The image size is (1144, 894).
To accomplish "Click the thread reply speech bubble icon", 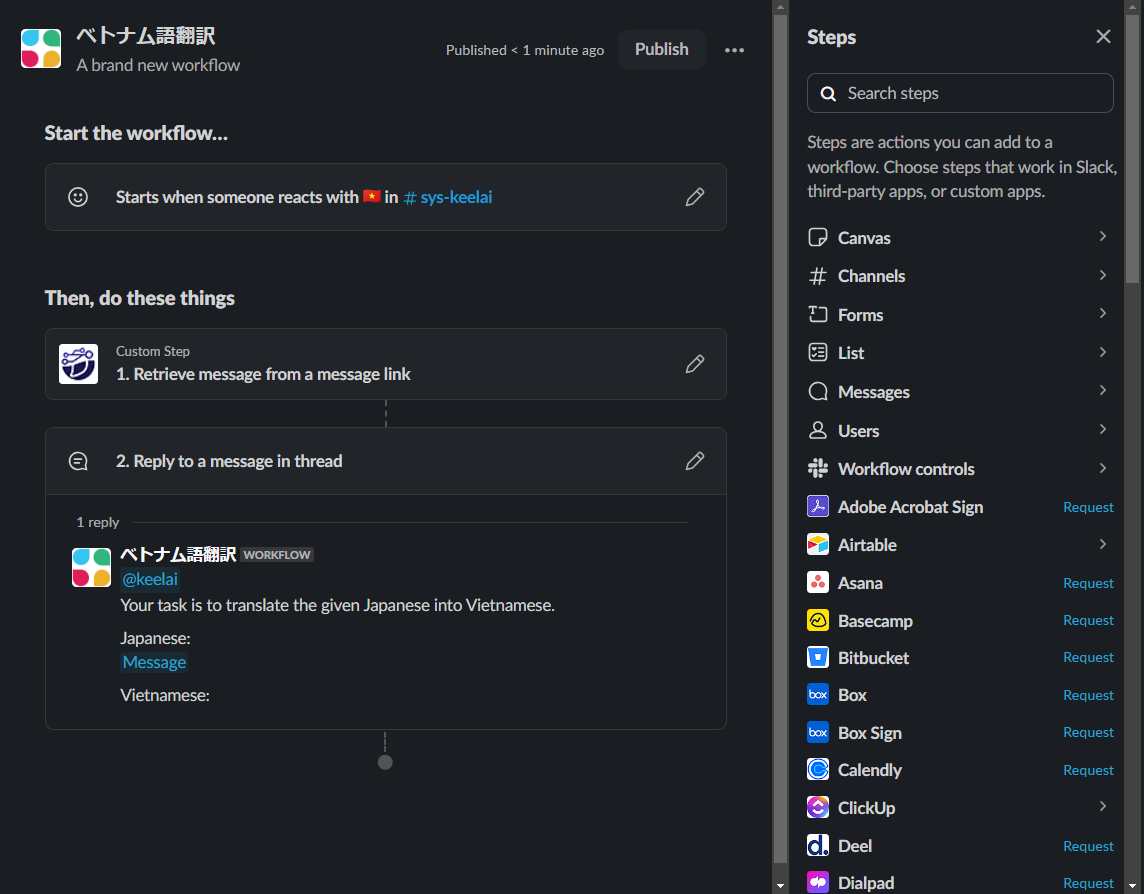I will click(78, 461).
